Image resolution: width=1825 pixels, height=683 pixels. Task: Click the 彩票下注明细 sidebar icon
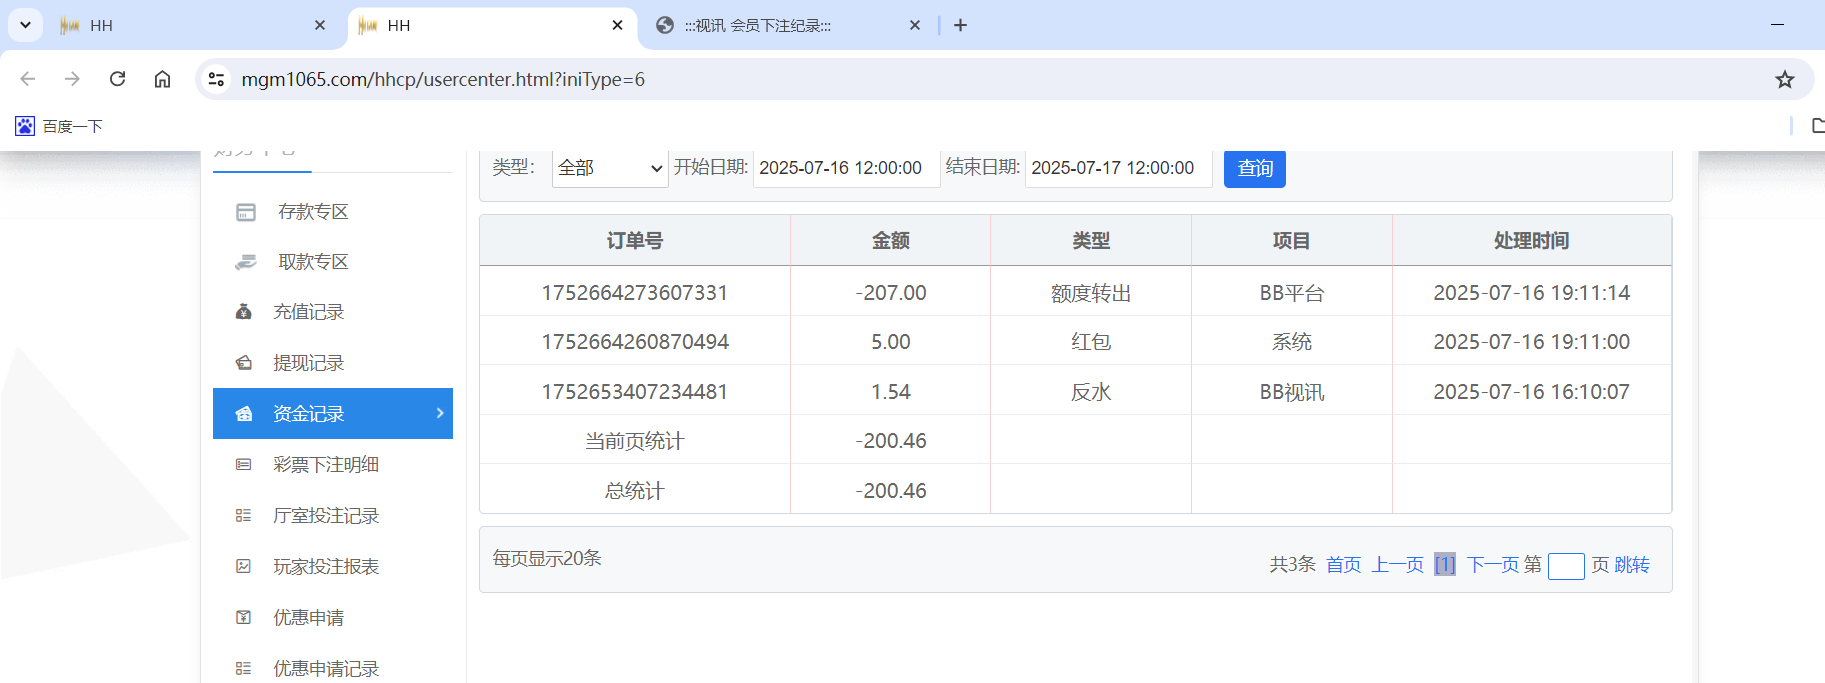(243, 465)
